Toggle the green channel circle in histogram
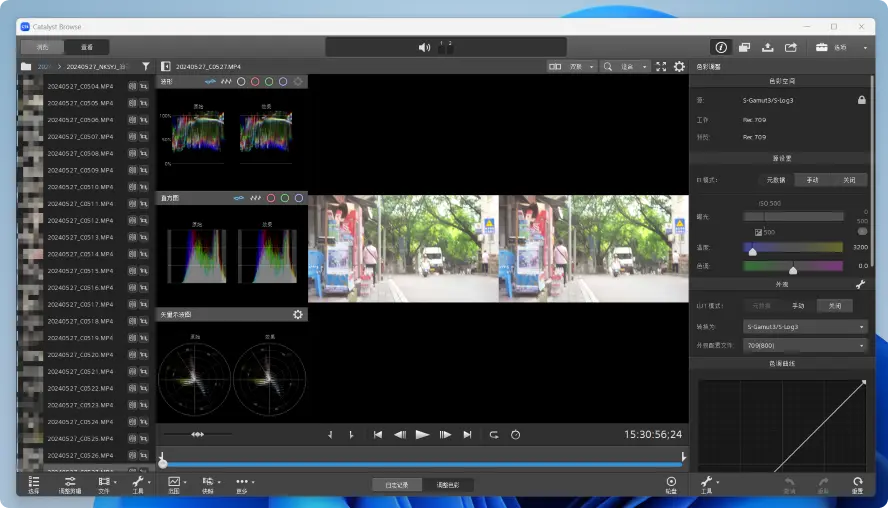888x508 pixels. point(285,198)
